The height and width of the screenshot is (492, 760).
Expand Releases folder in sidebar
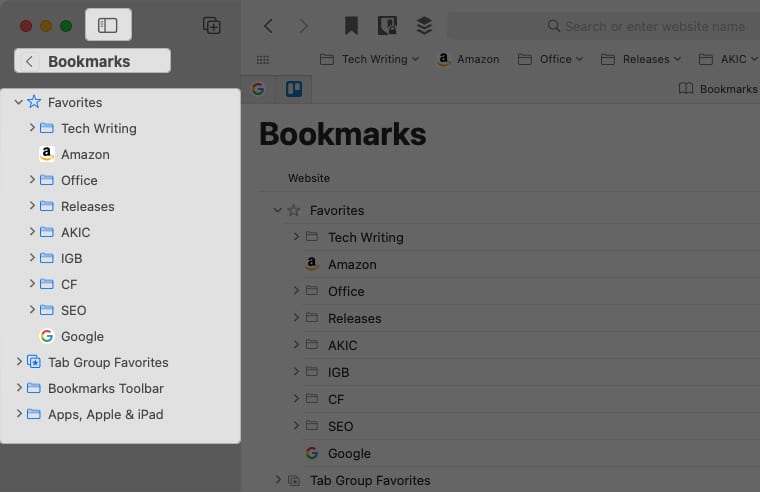pos(32,206)
